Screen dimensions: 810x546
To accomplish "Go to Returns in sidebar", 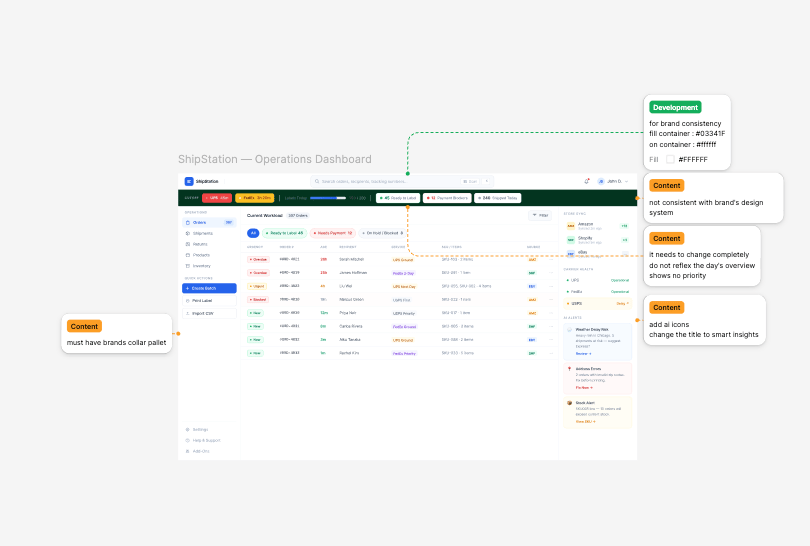I will click(200, 244).
